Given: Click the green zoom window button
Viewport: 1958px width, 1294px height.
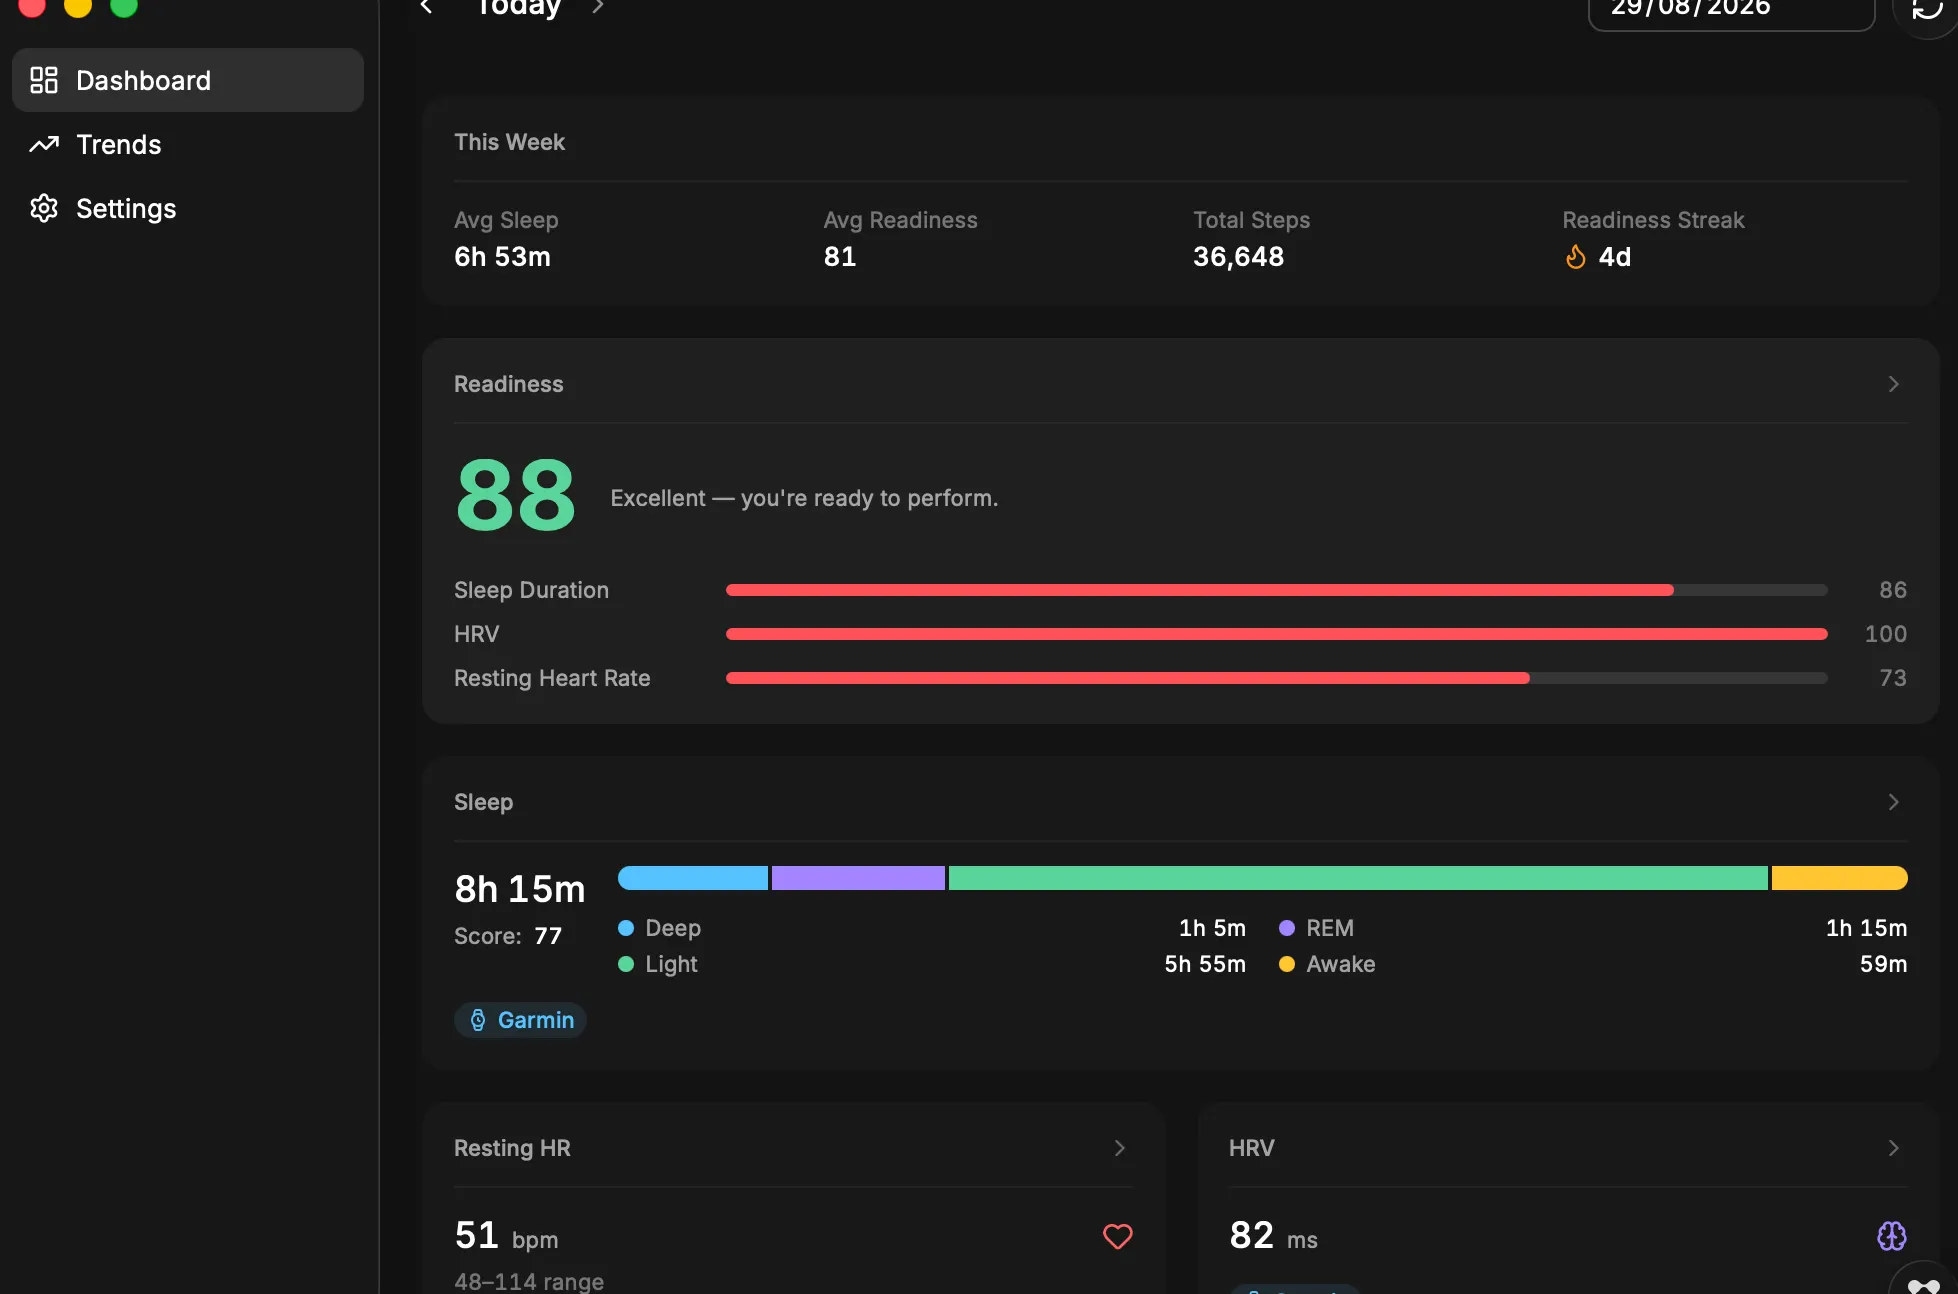Looking at the screenshot, I should coord(124,4).
